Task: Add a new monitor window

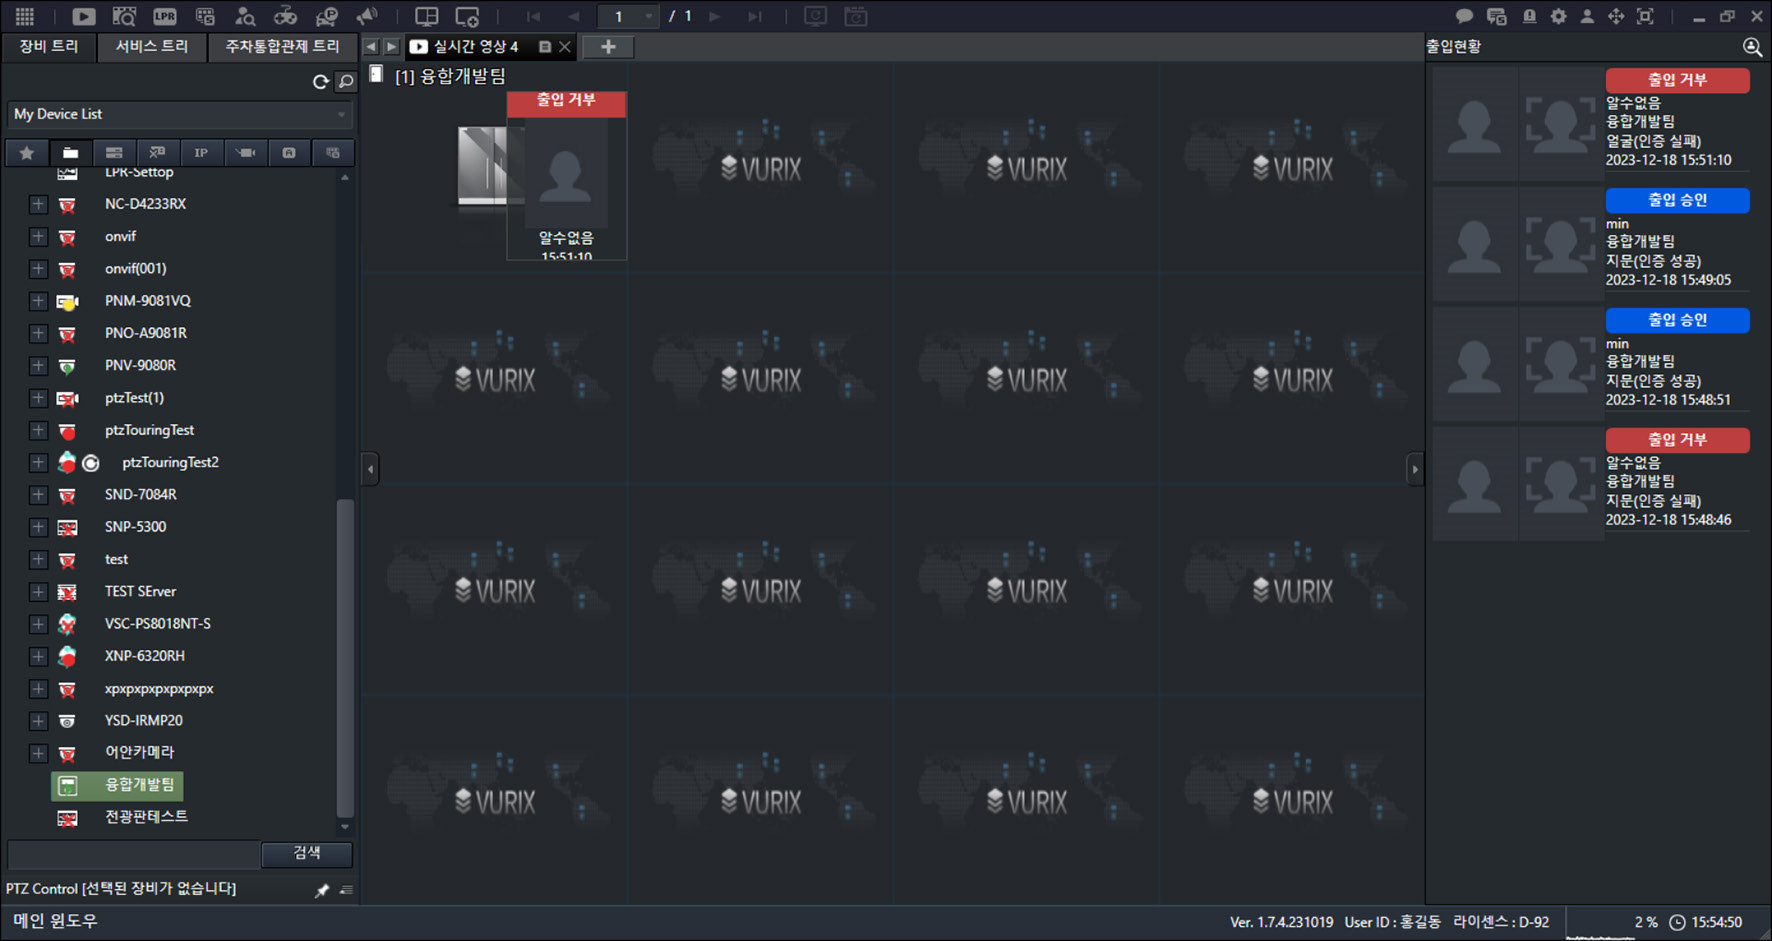Action: [x=467, y=16]
